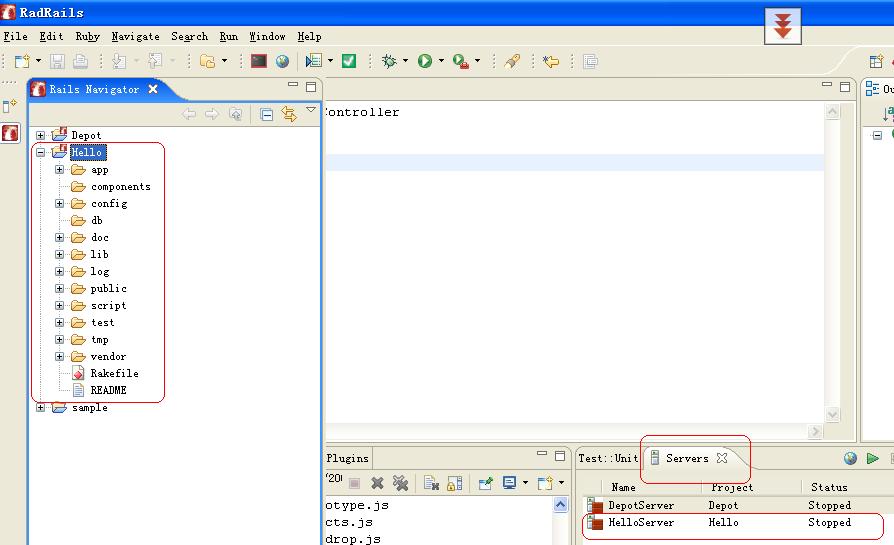Select the components folder

tap(121, 186)
